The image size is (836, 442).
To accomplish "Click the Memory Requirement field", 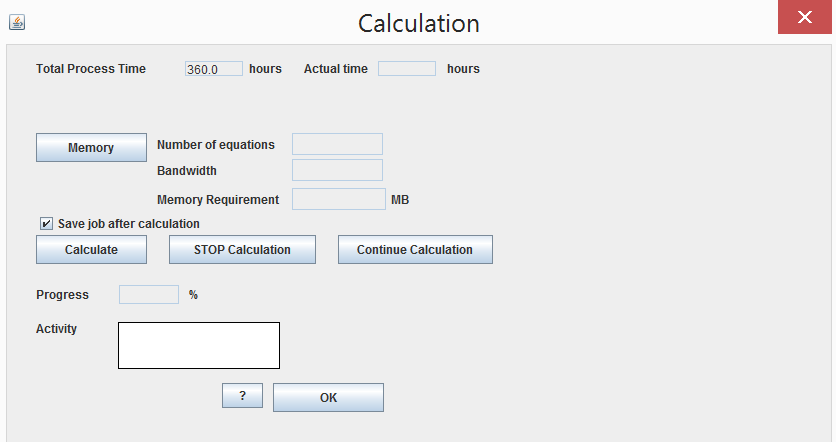I will 339,199.
